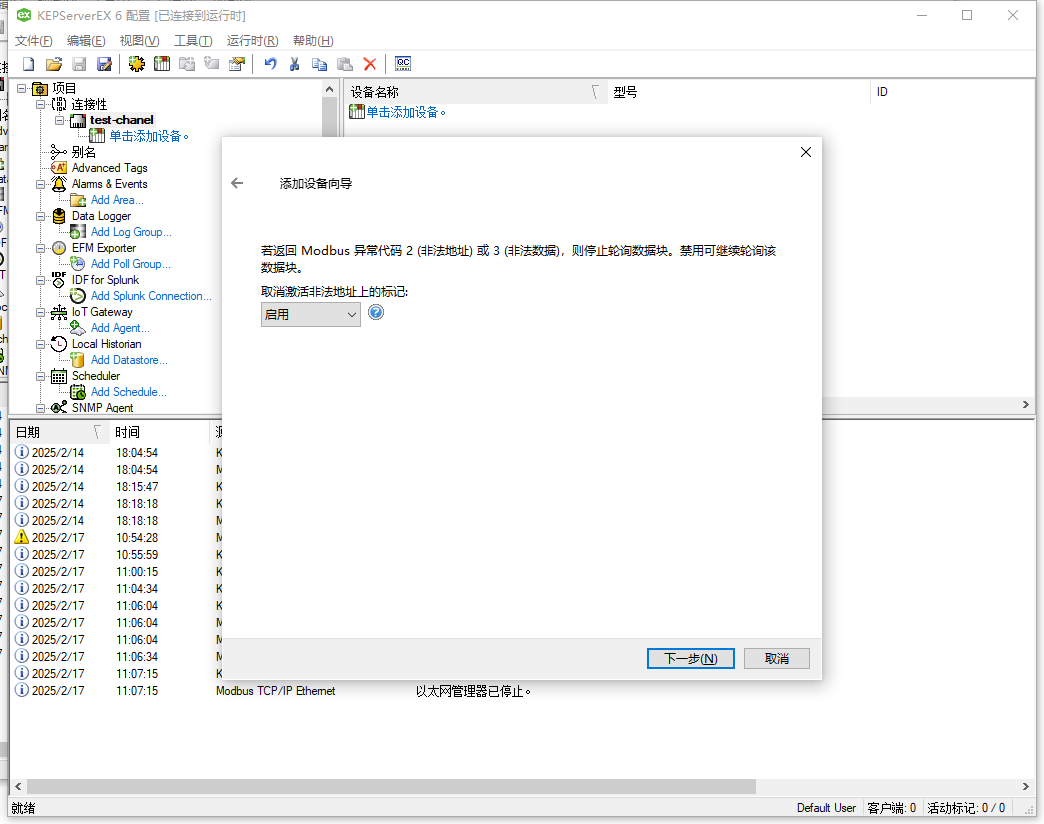Select Advanced Tags tree item
This screenshot has height=824, width=1044.
109,168
